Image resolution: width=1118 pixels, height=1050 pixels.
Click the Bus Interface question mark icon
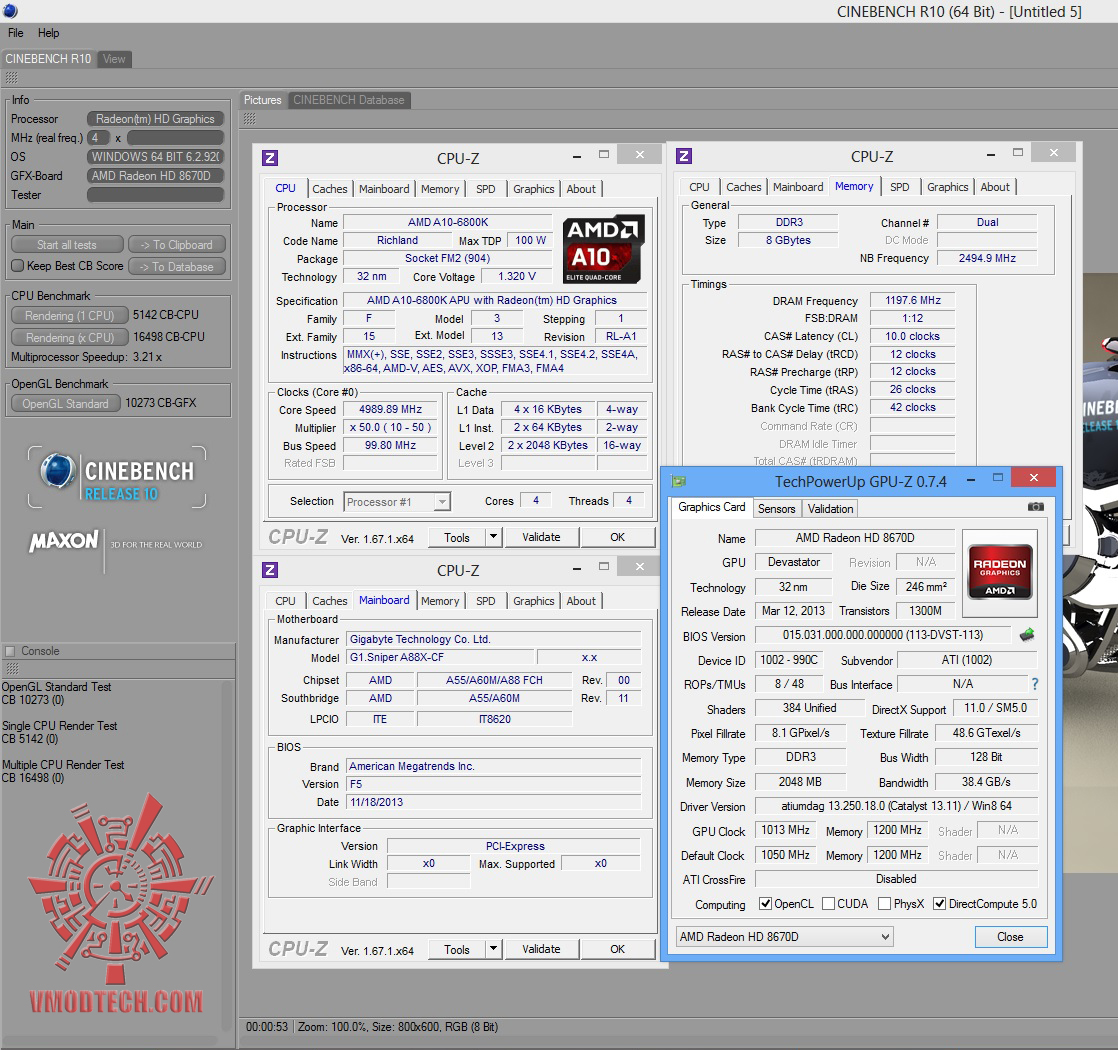coord(1034,685)
